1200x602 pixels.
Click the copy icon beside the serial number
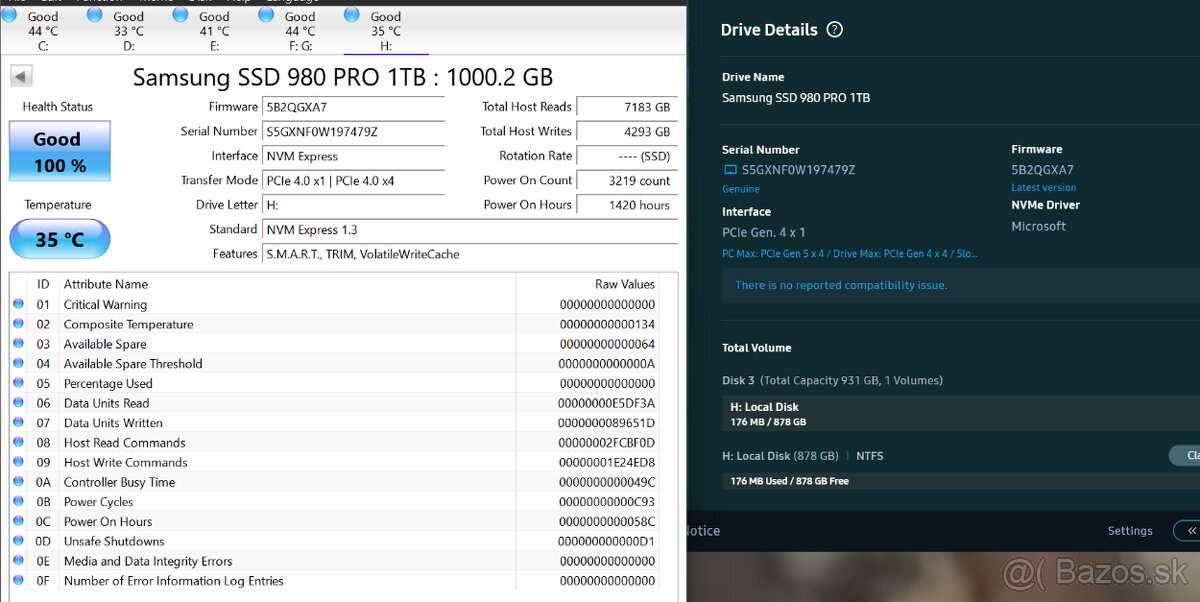click(x=729, y=169)
